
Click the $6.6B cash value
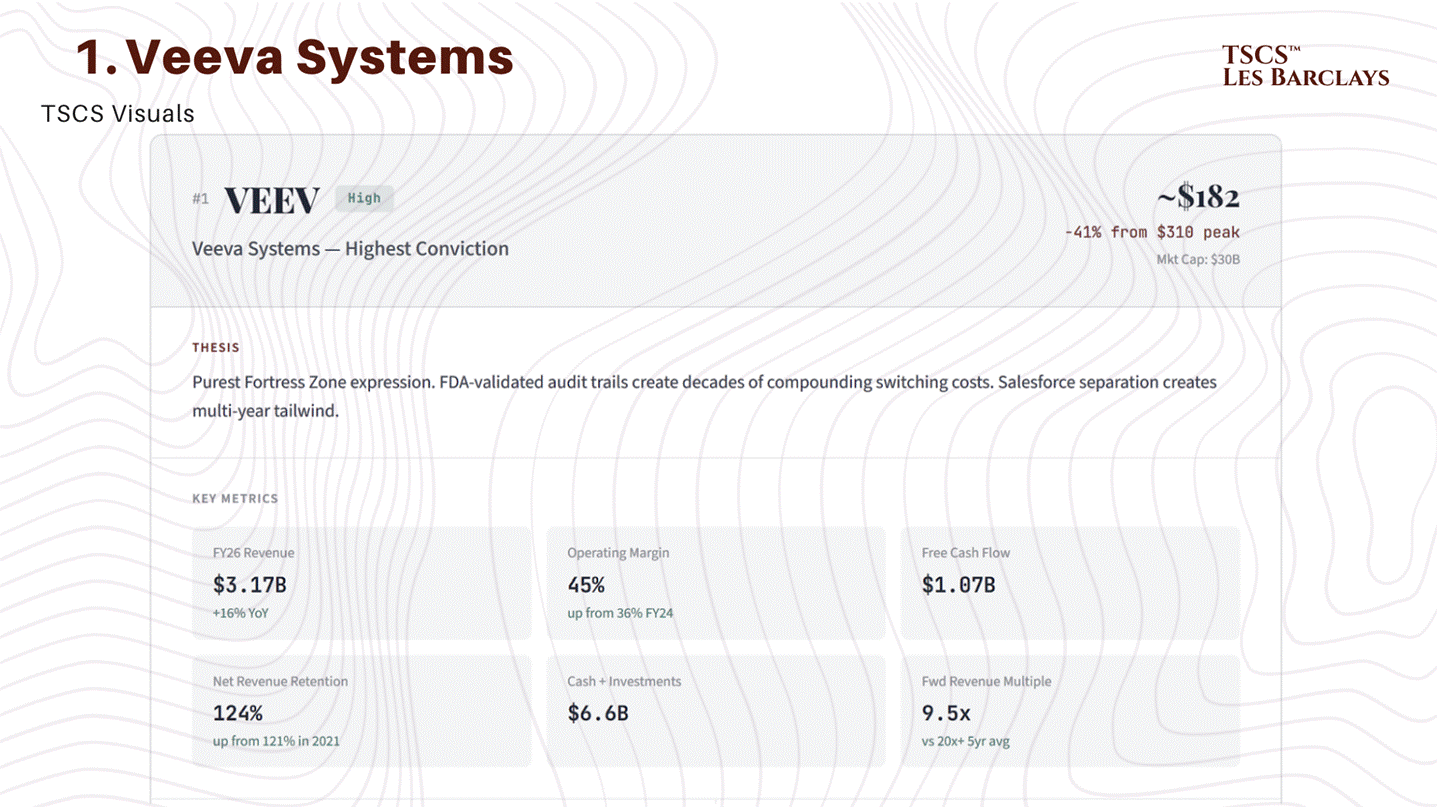tap(598, 714)
